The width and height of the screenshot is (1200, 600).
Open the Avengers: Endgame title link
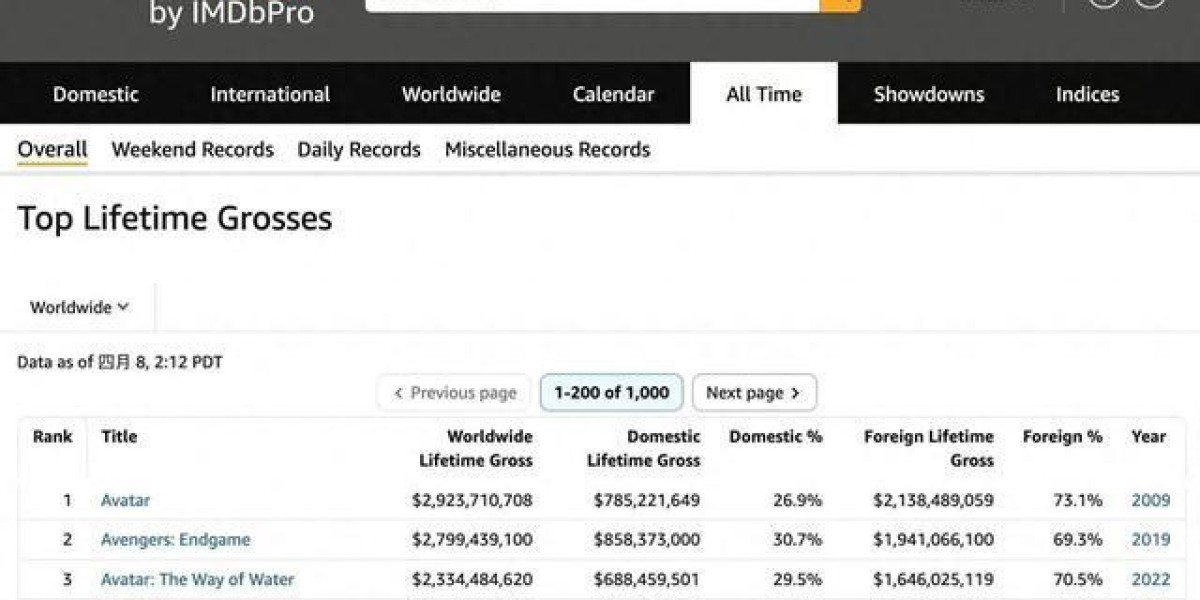click(x=175, y=540)
